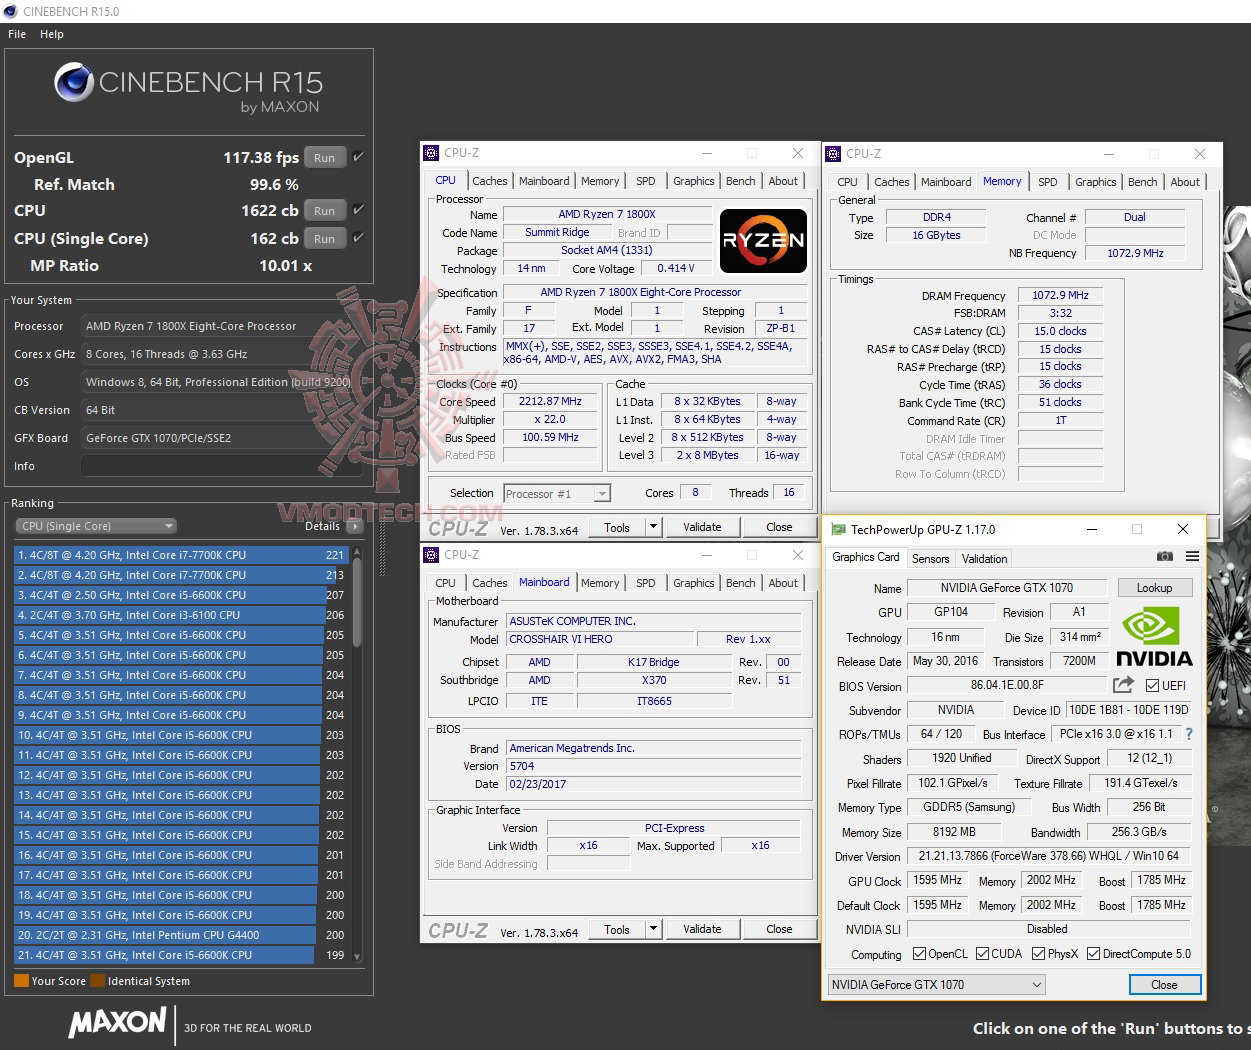Open the GPU-Z hamburger menu

pos(1191,557)
